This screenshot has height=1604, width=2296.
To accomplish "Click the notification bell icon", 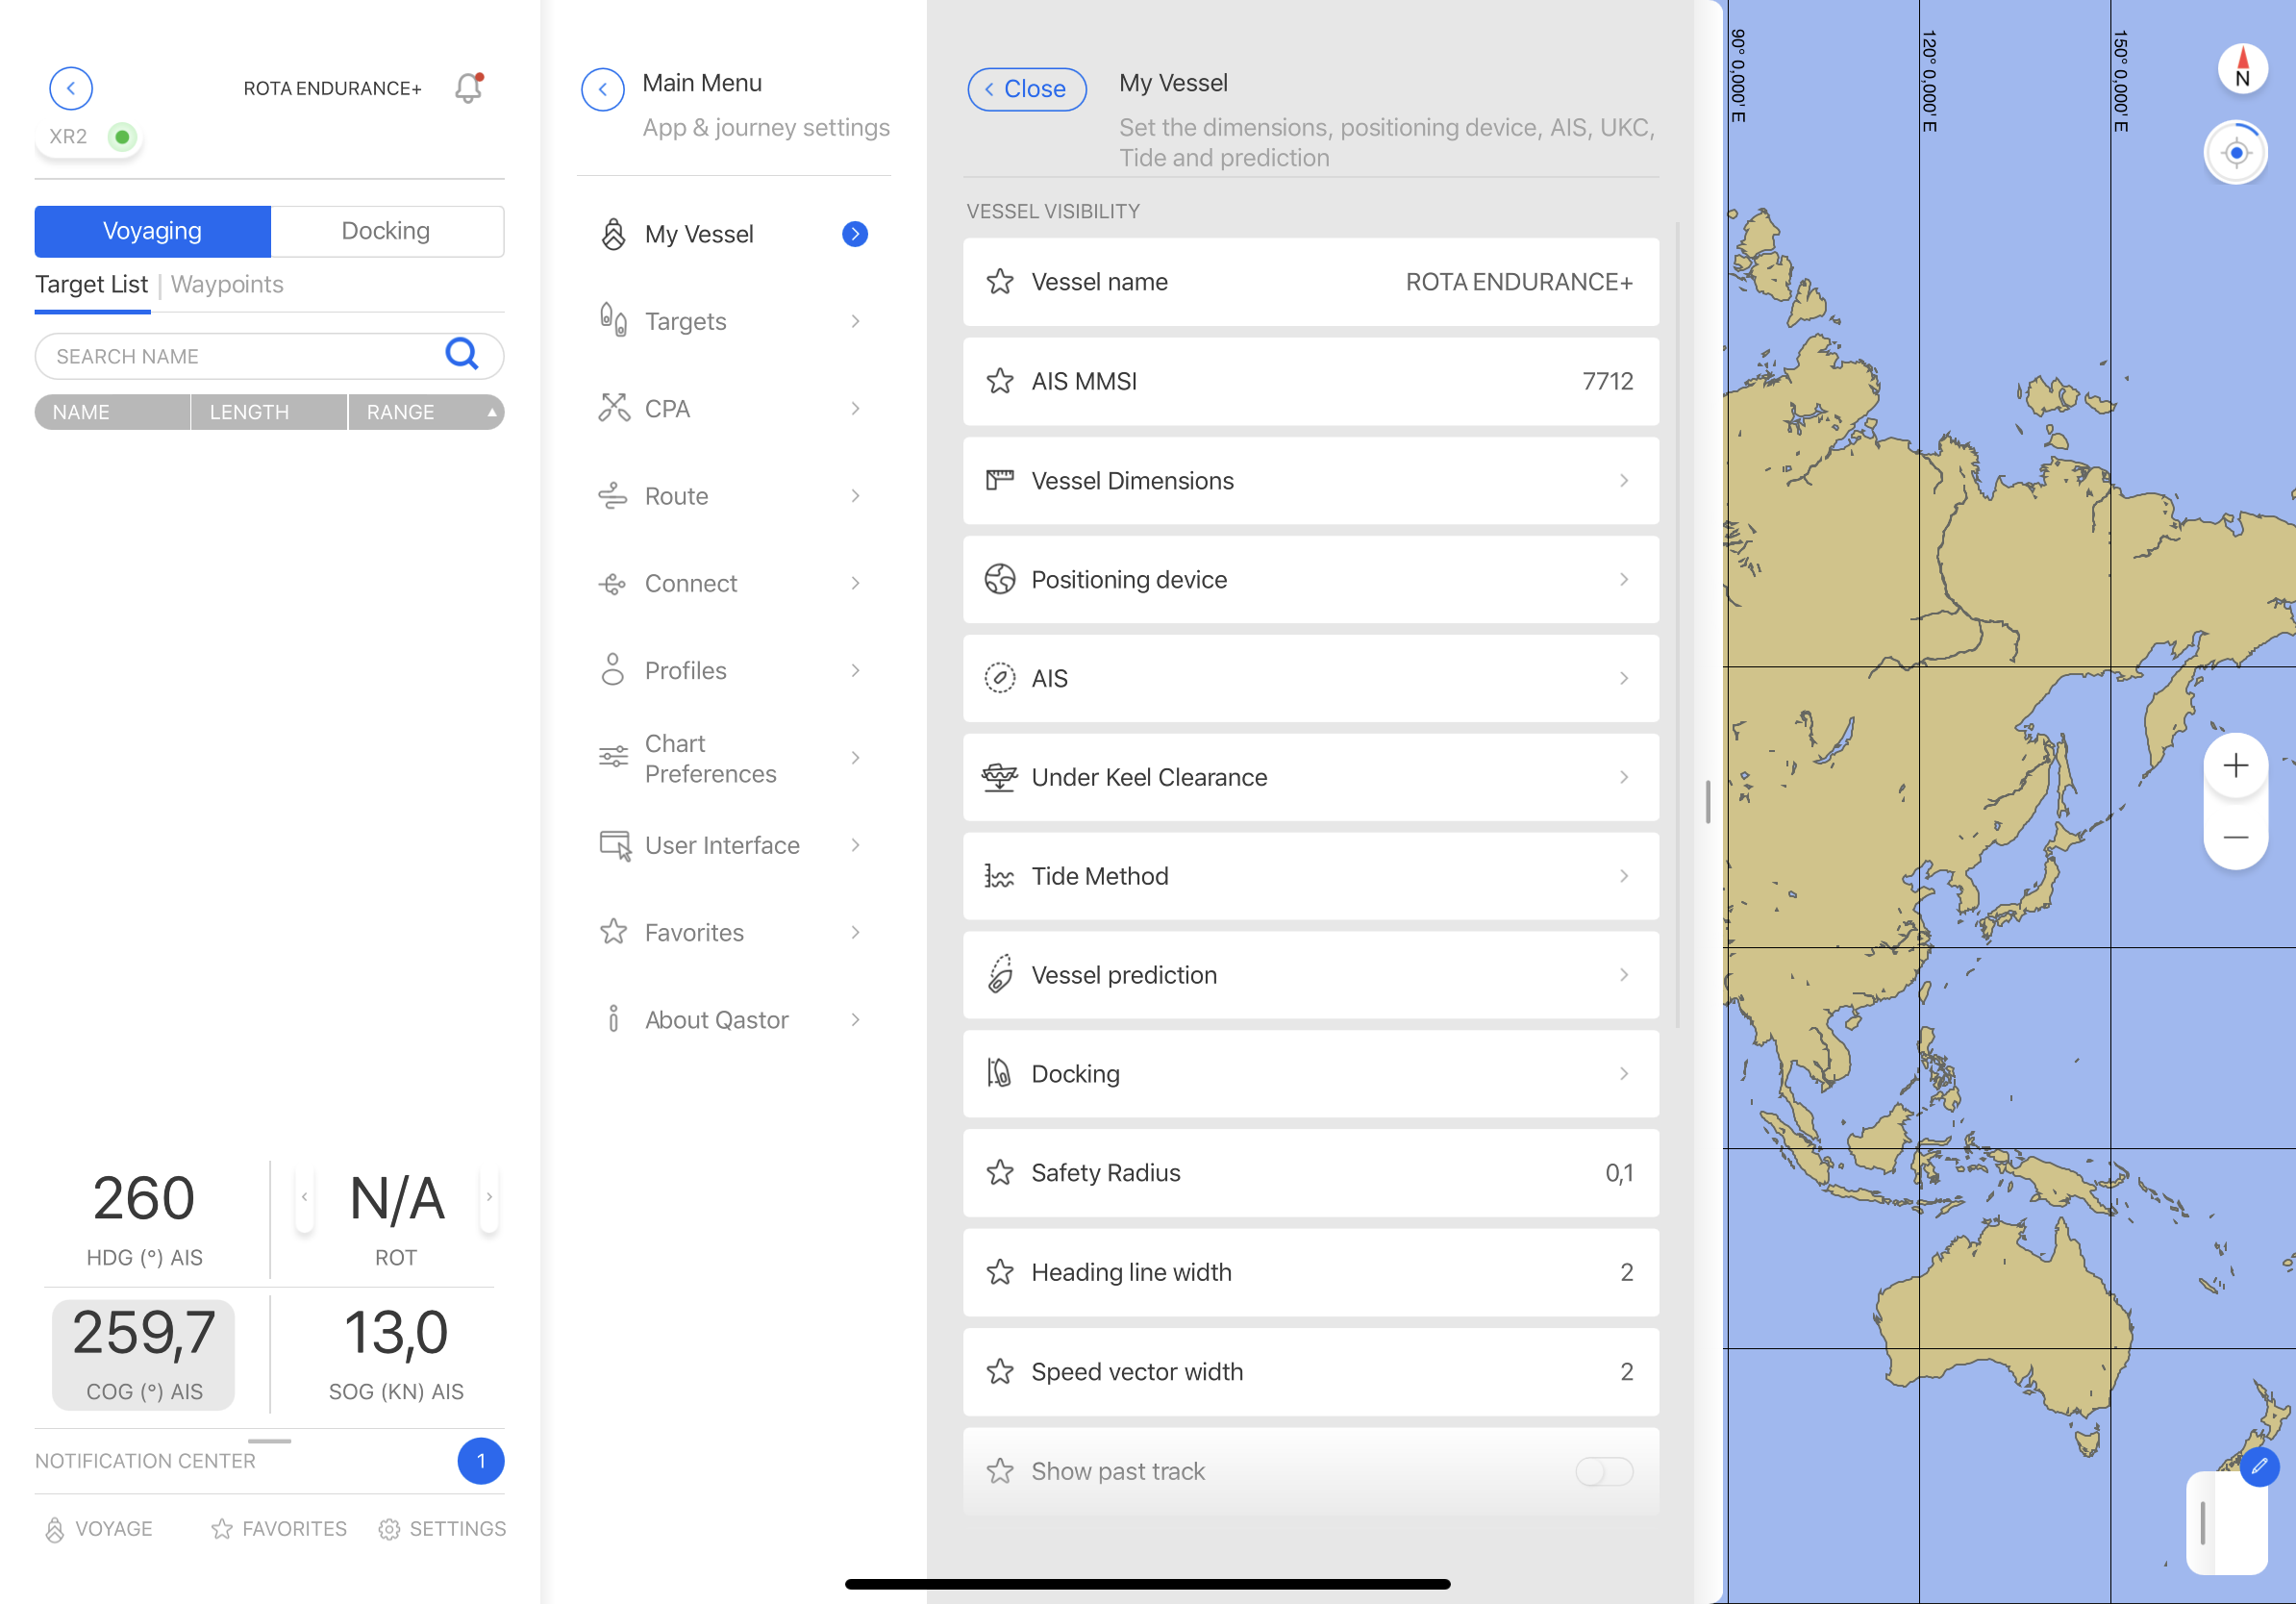I will (x=467, y=88).
